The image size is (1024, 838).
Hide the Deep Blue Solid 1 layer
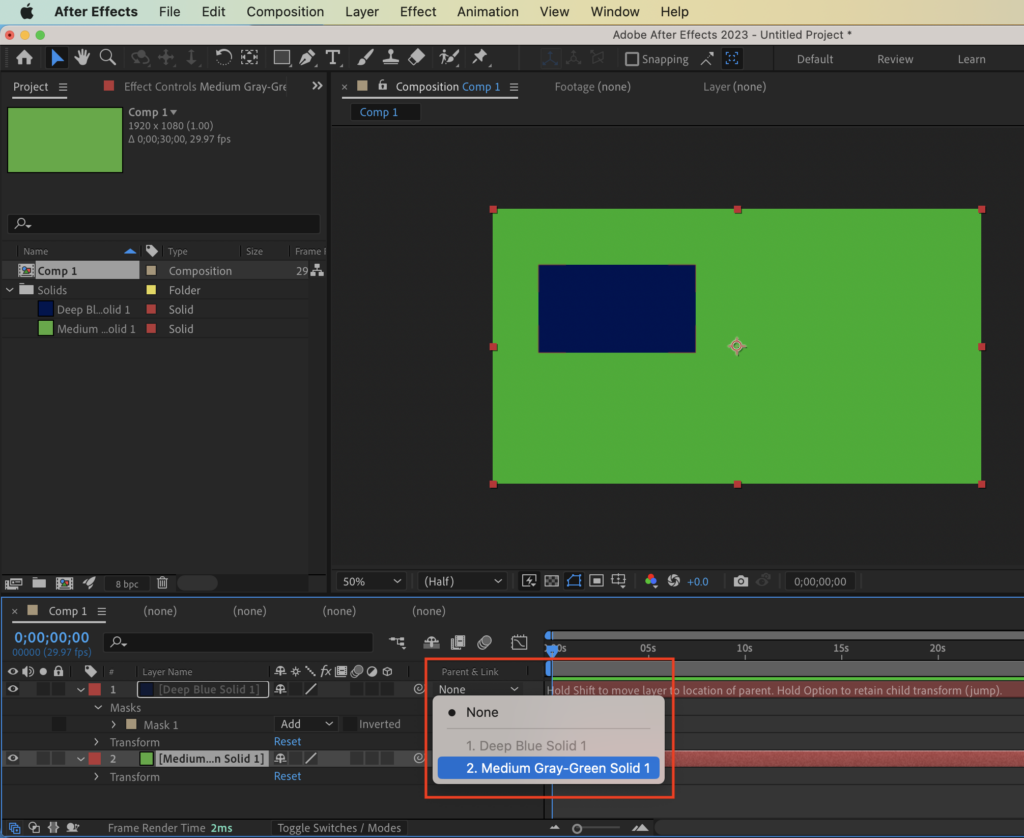(x=13, y=689)
